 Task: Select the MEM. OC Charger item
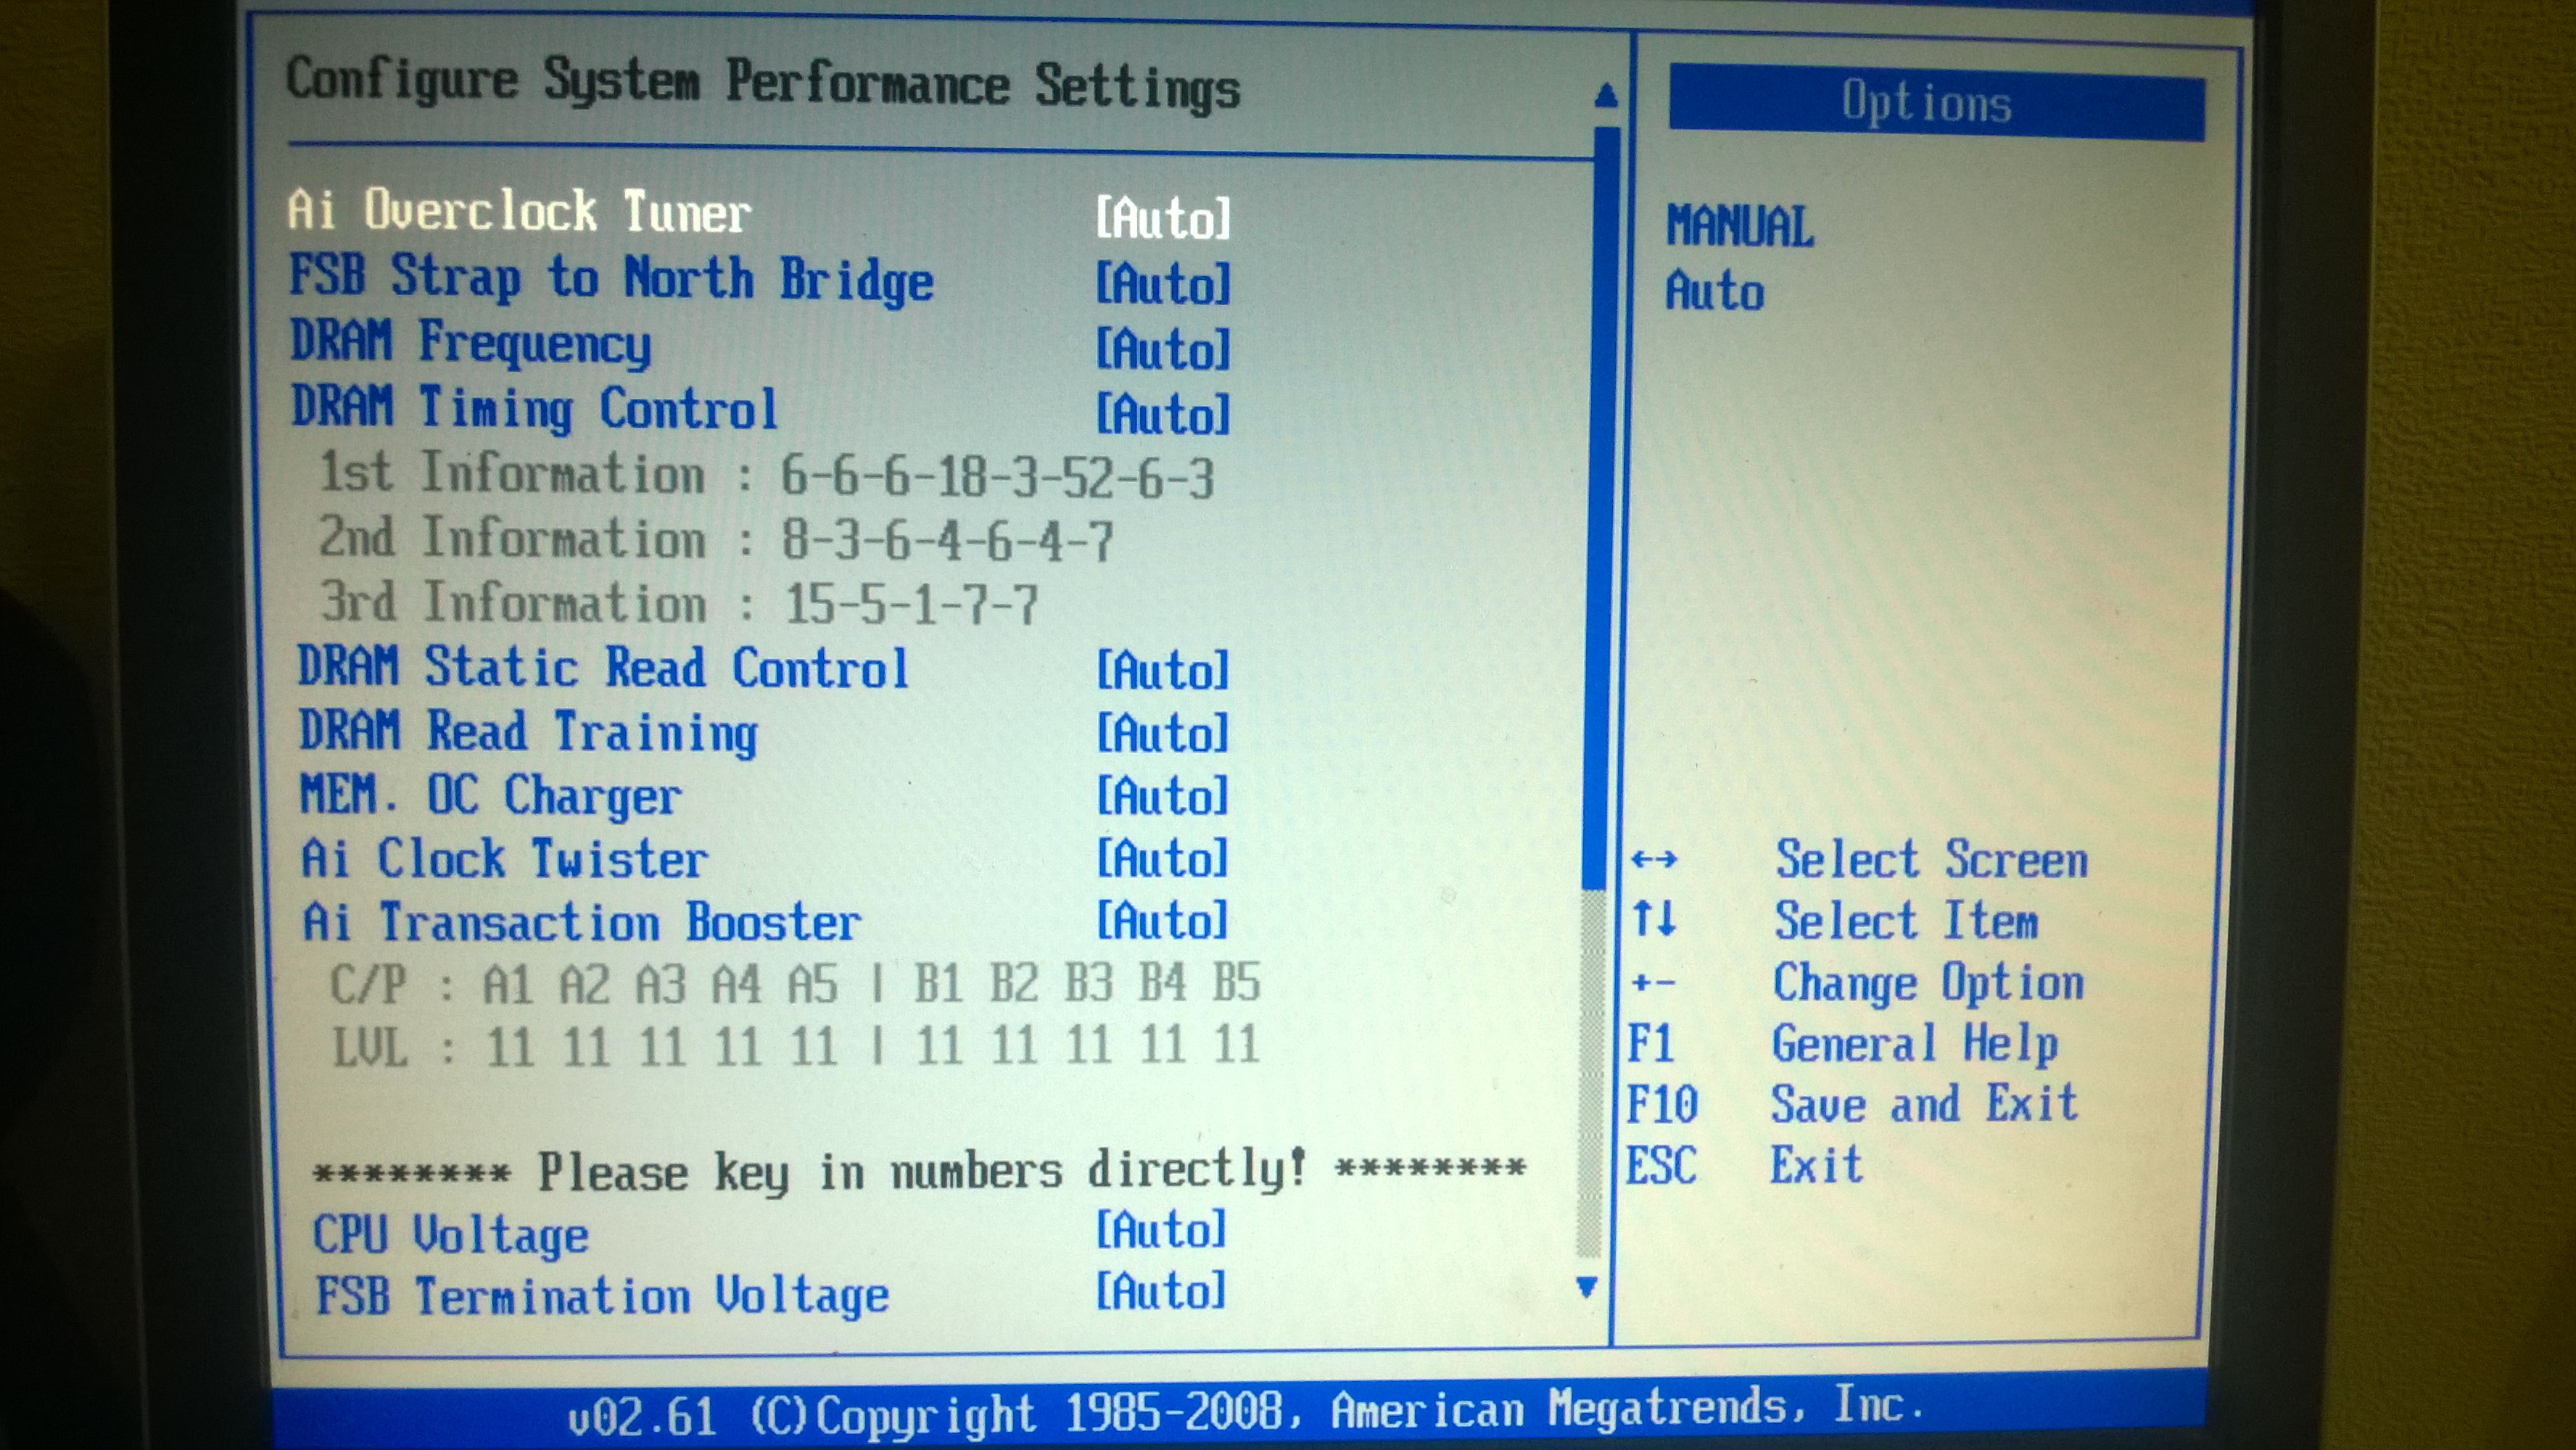click(490, 796)
